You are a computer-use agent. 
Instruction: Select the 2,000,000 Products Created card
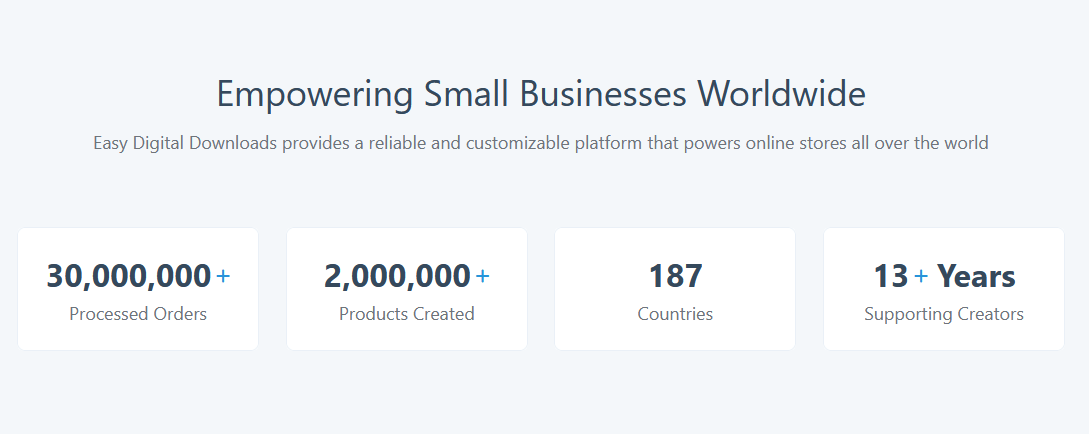(x=407, y=289)
